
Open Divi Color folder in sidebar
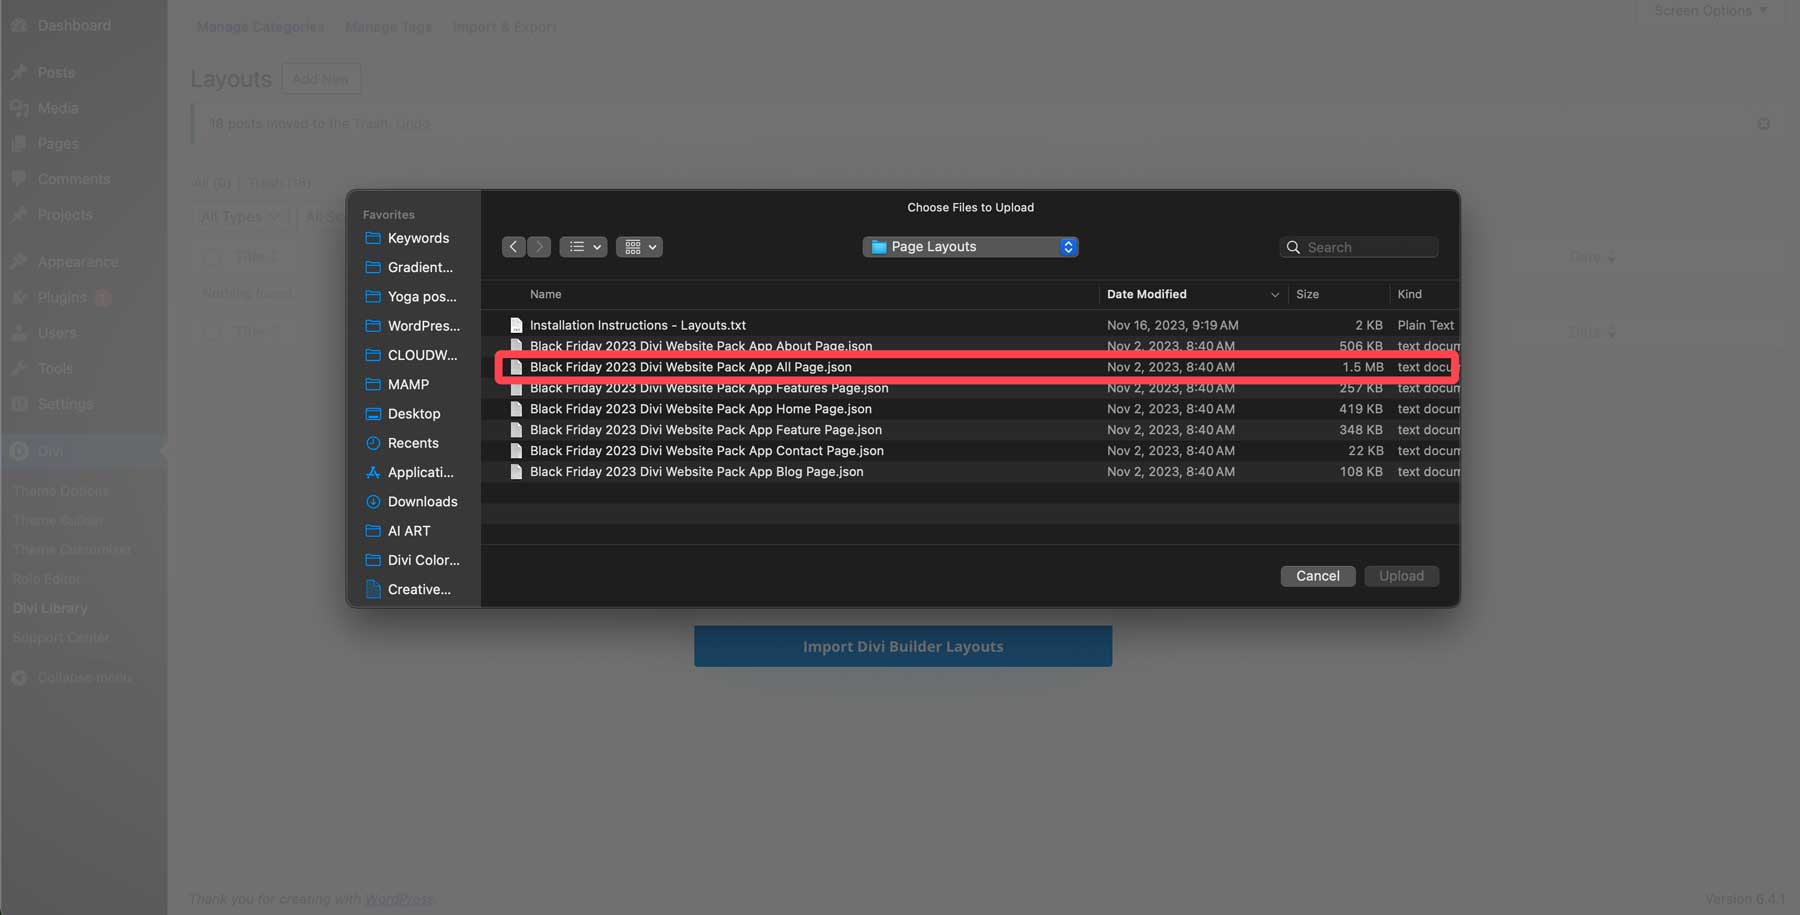tap(413, 560)
